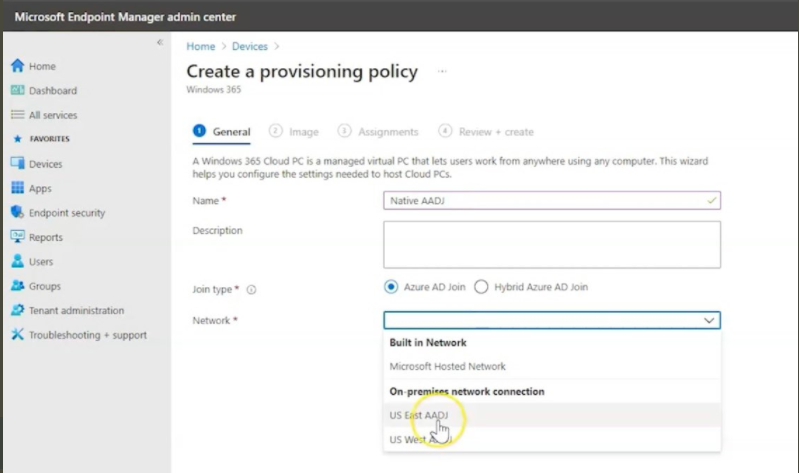799x473 pixels.
Task: Collapse the sidebar with double-chevron icon
Action: [x=160, y=42]
